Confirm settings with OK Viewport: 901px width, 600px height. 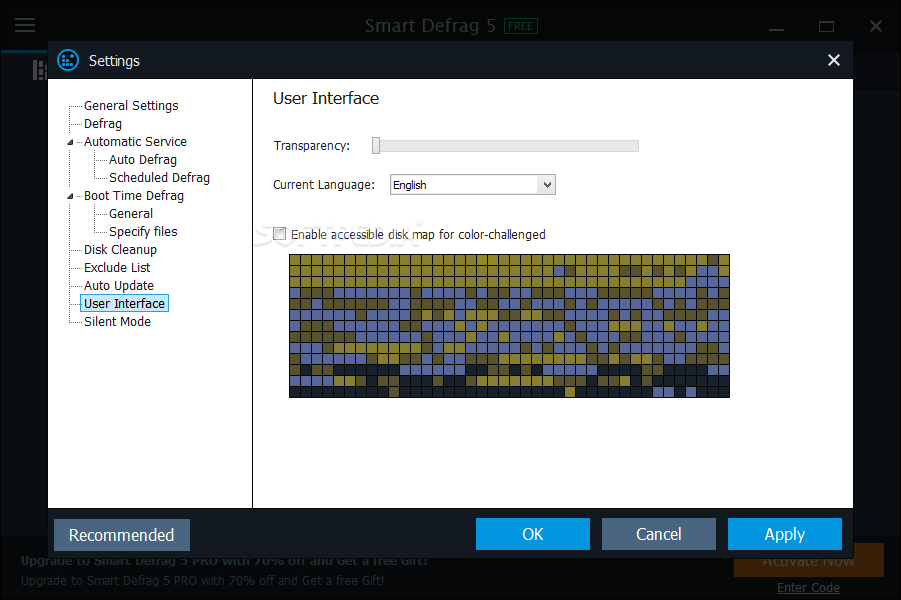(533, 534)
